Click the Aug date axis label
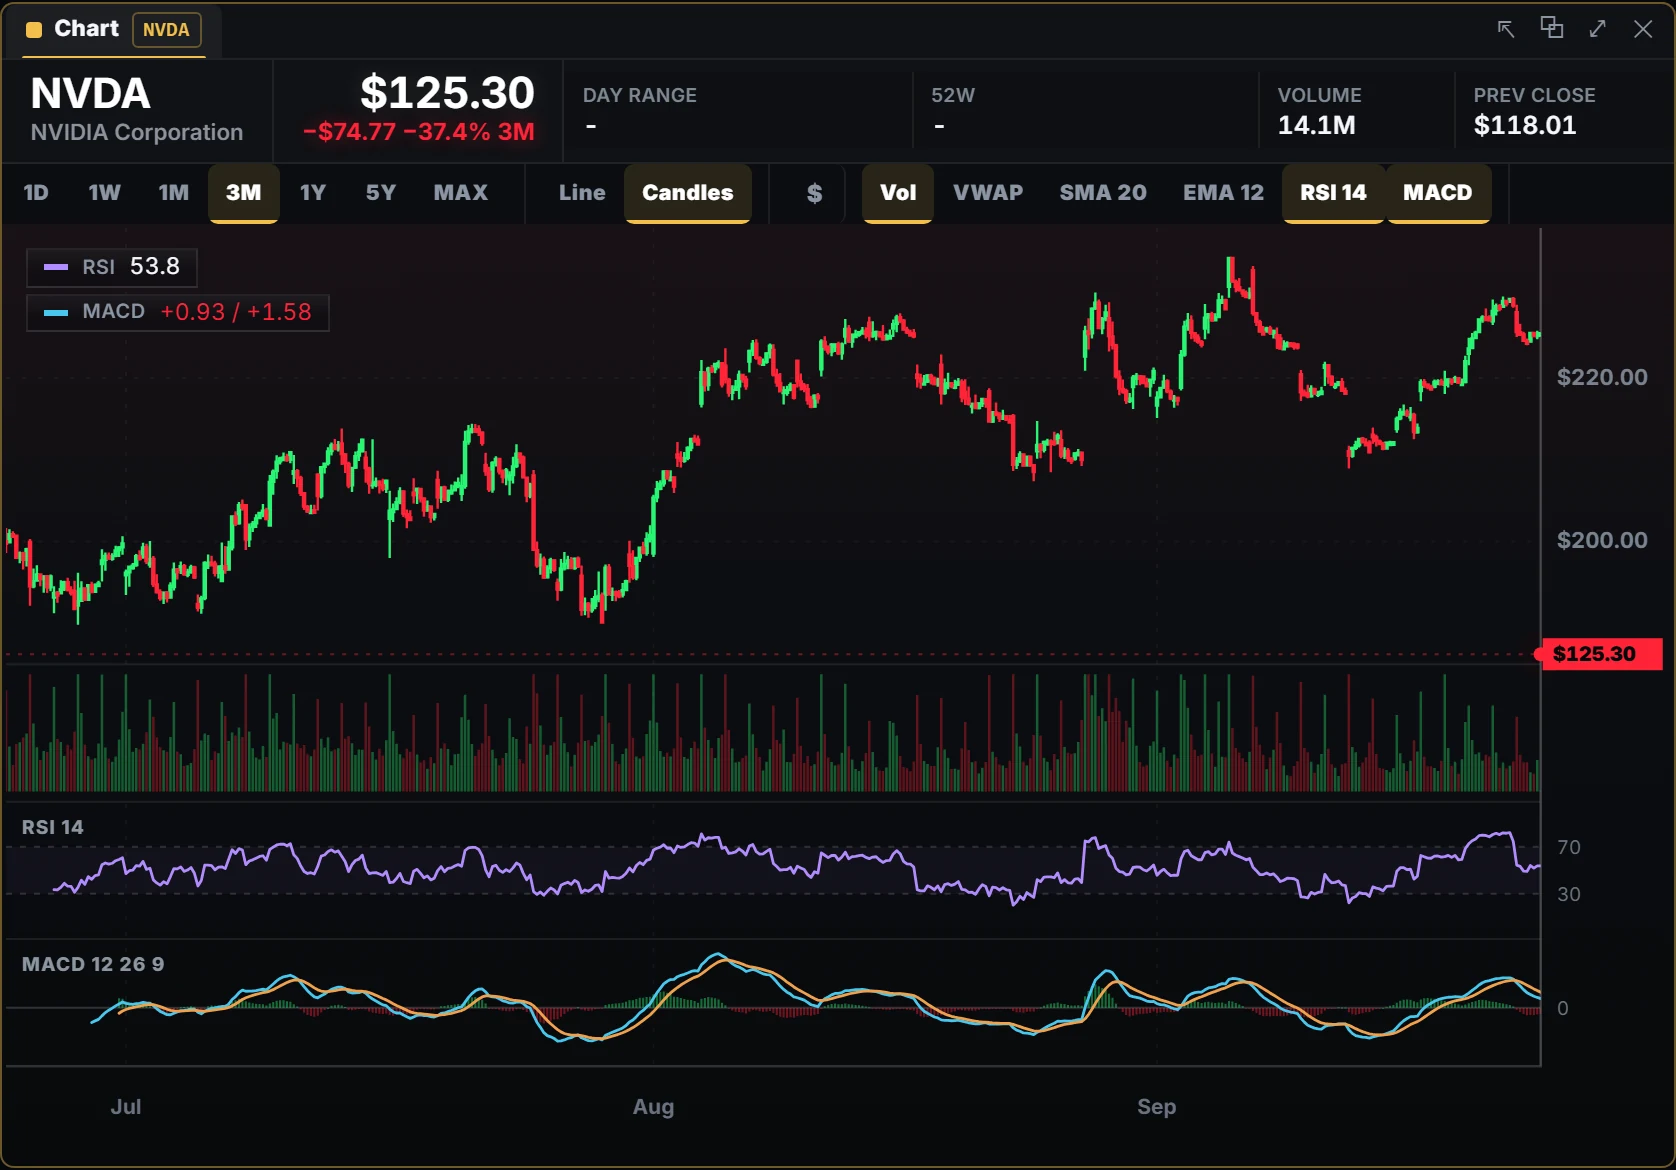Screen dimensions: 1676x1170 click(653, 1107)
